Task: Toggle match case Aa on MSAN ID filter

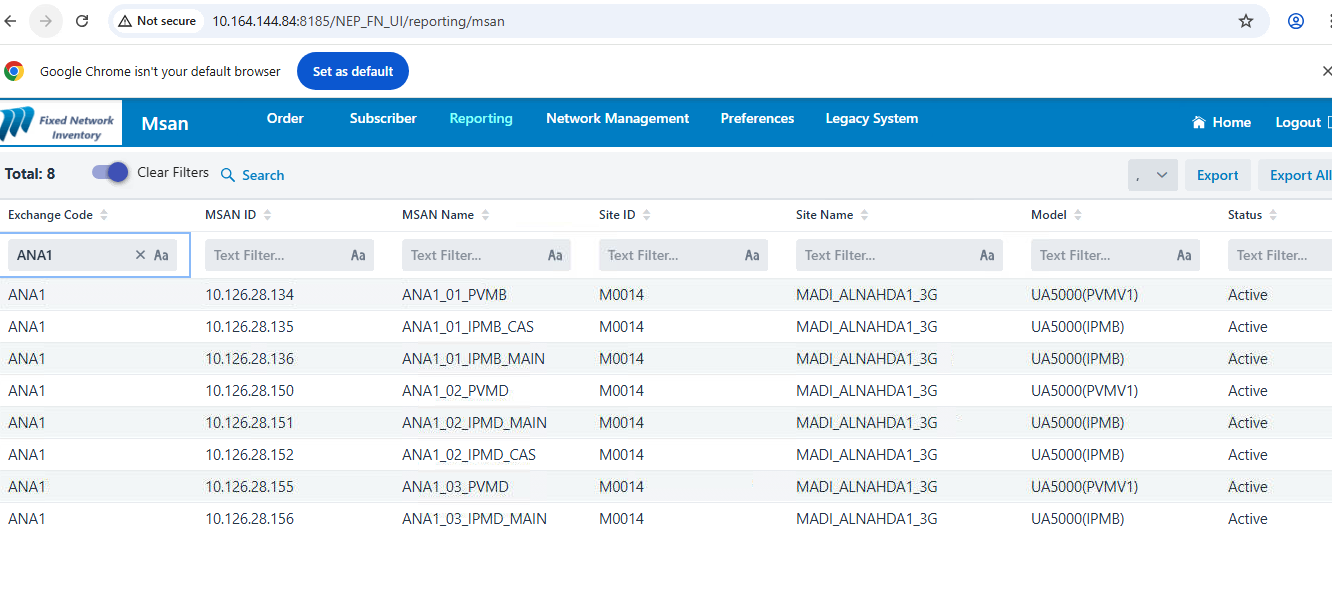Action: click(358, 255)
